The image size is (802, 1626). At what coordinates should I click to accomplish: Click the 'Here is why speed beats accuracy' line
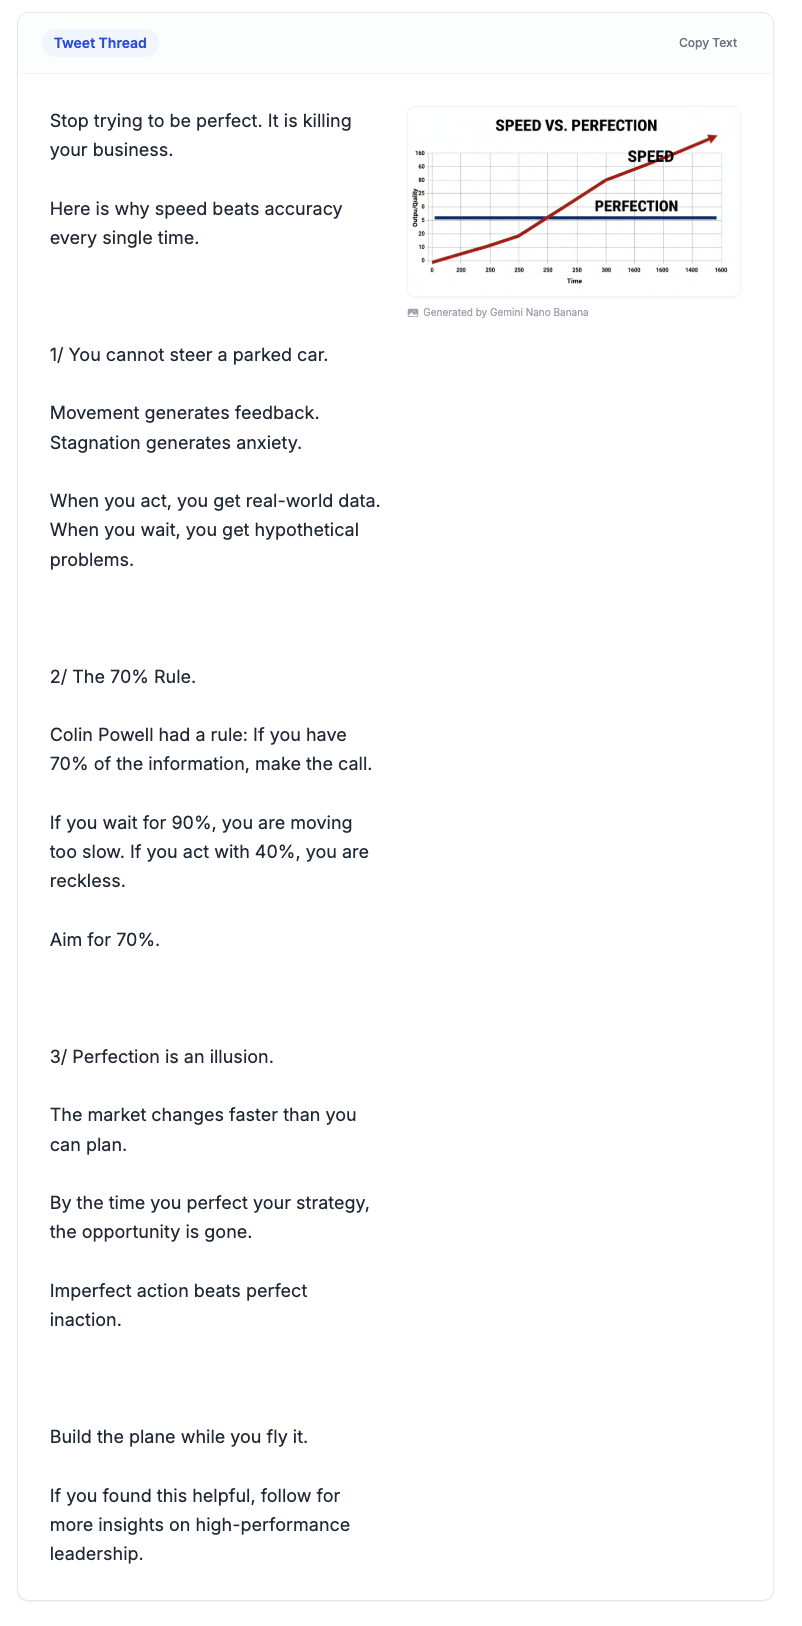196,224
